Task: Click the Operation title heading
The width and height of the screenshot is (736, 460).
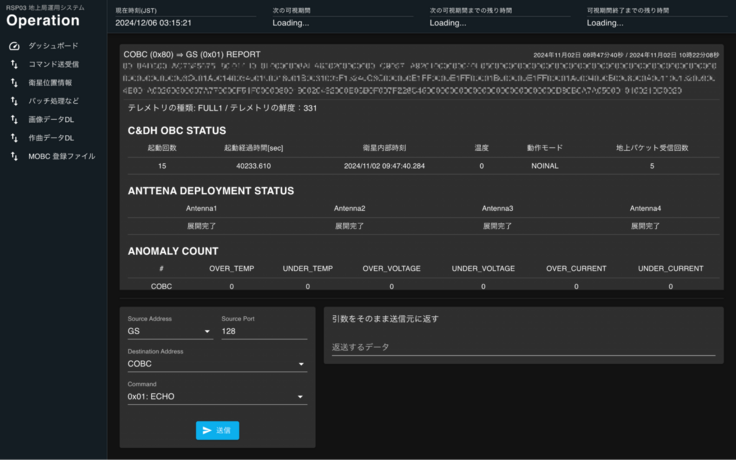Action: 43,21
